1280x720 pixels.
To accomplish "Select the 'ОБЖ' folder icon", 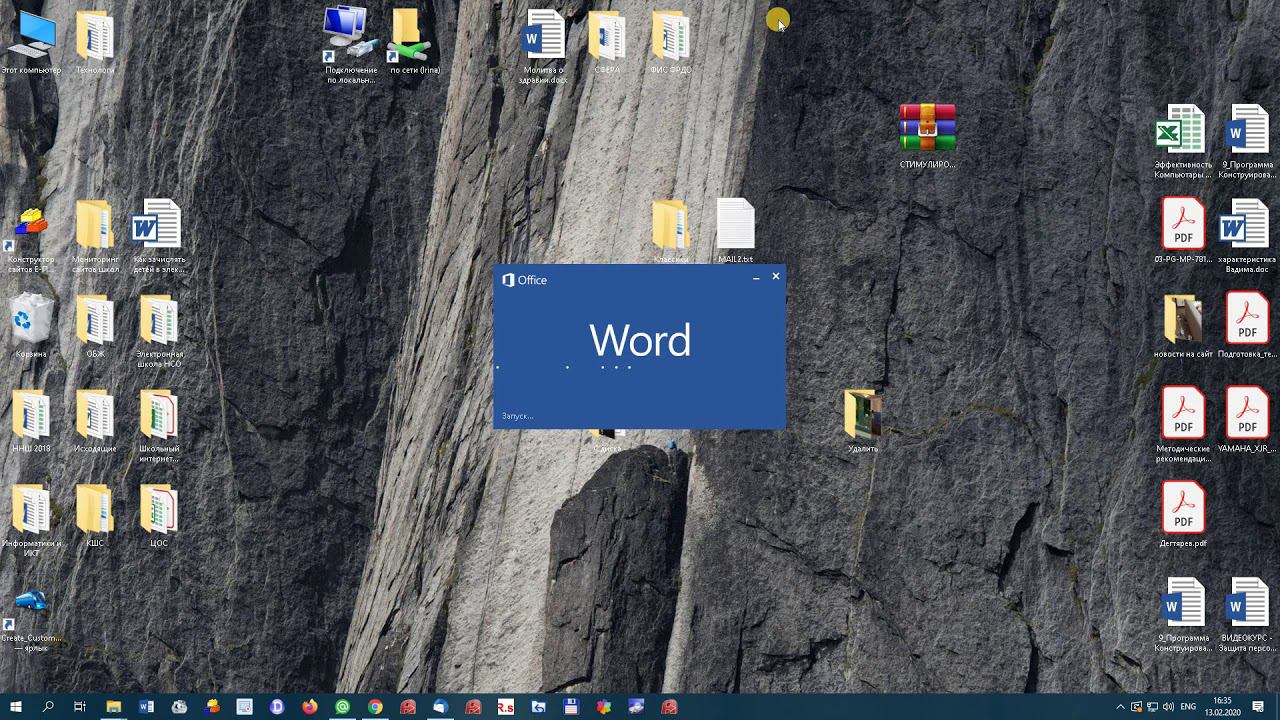I will pos(95,326).
